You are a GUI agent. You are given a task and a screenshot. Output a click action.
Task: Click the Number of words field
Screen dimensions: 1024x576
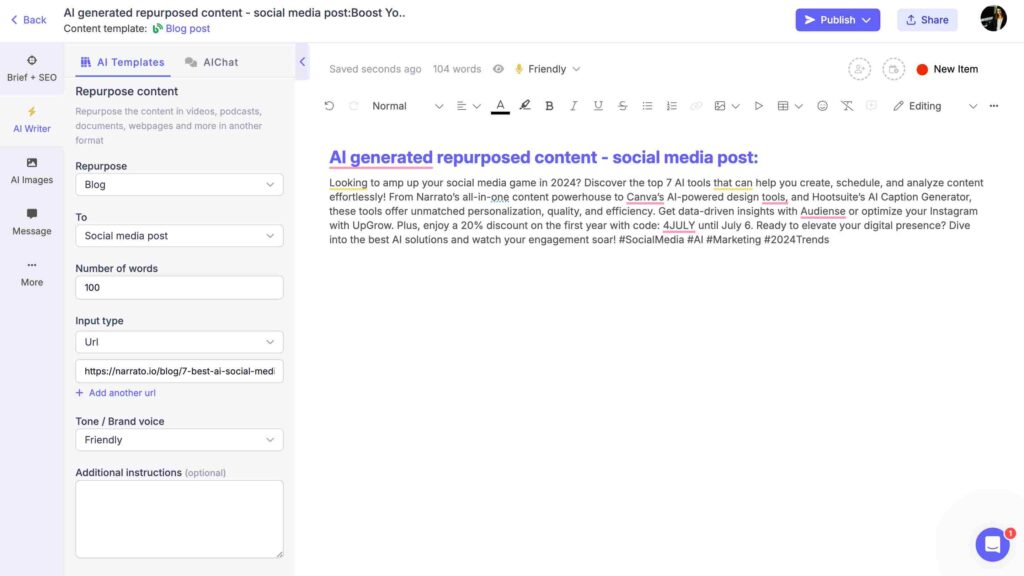coord(179,287)
